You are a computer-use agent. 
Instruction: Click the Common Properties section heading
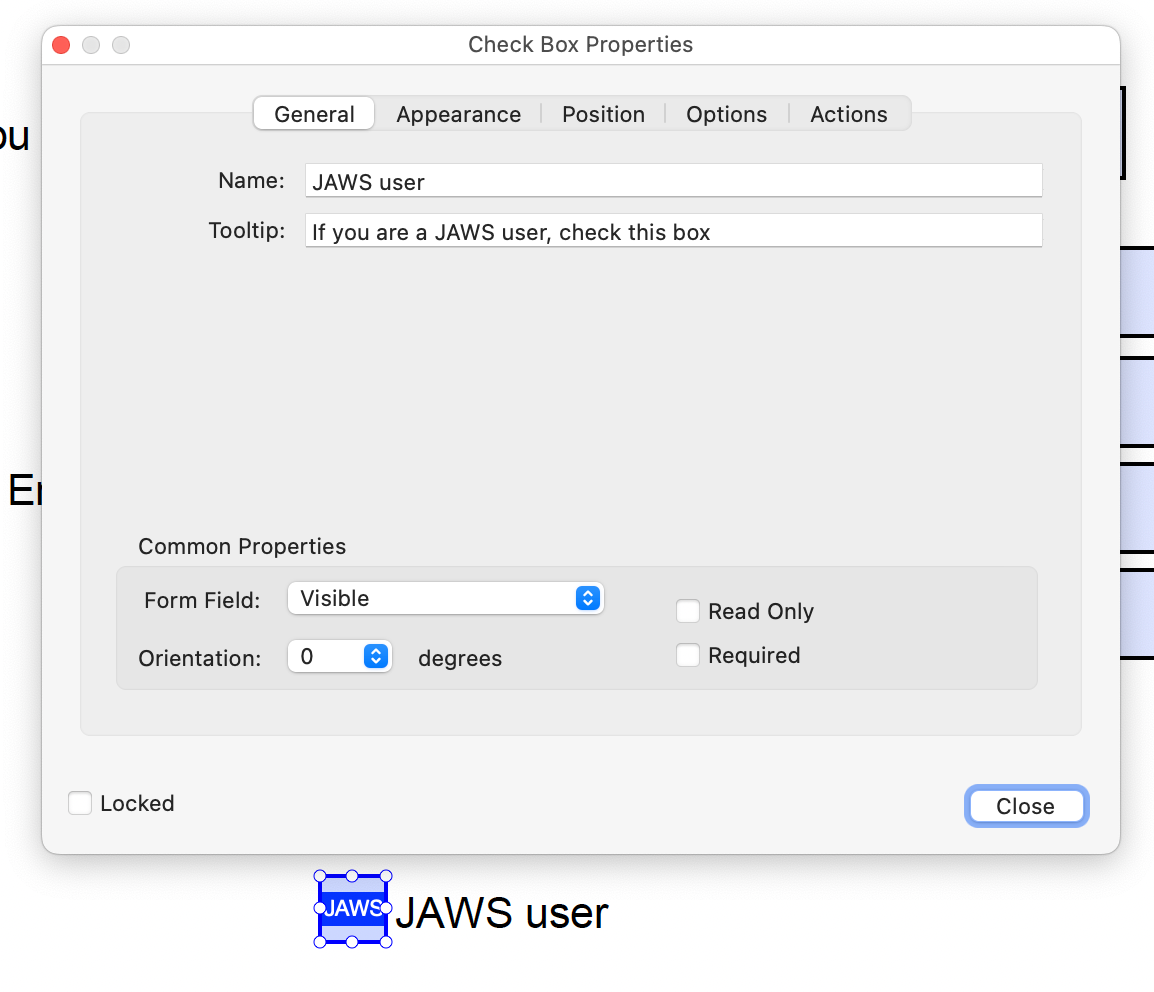point(241,546)
